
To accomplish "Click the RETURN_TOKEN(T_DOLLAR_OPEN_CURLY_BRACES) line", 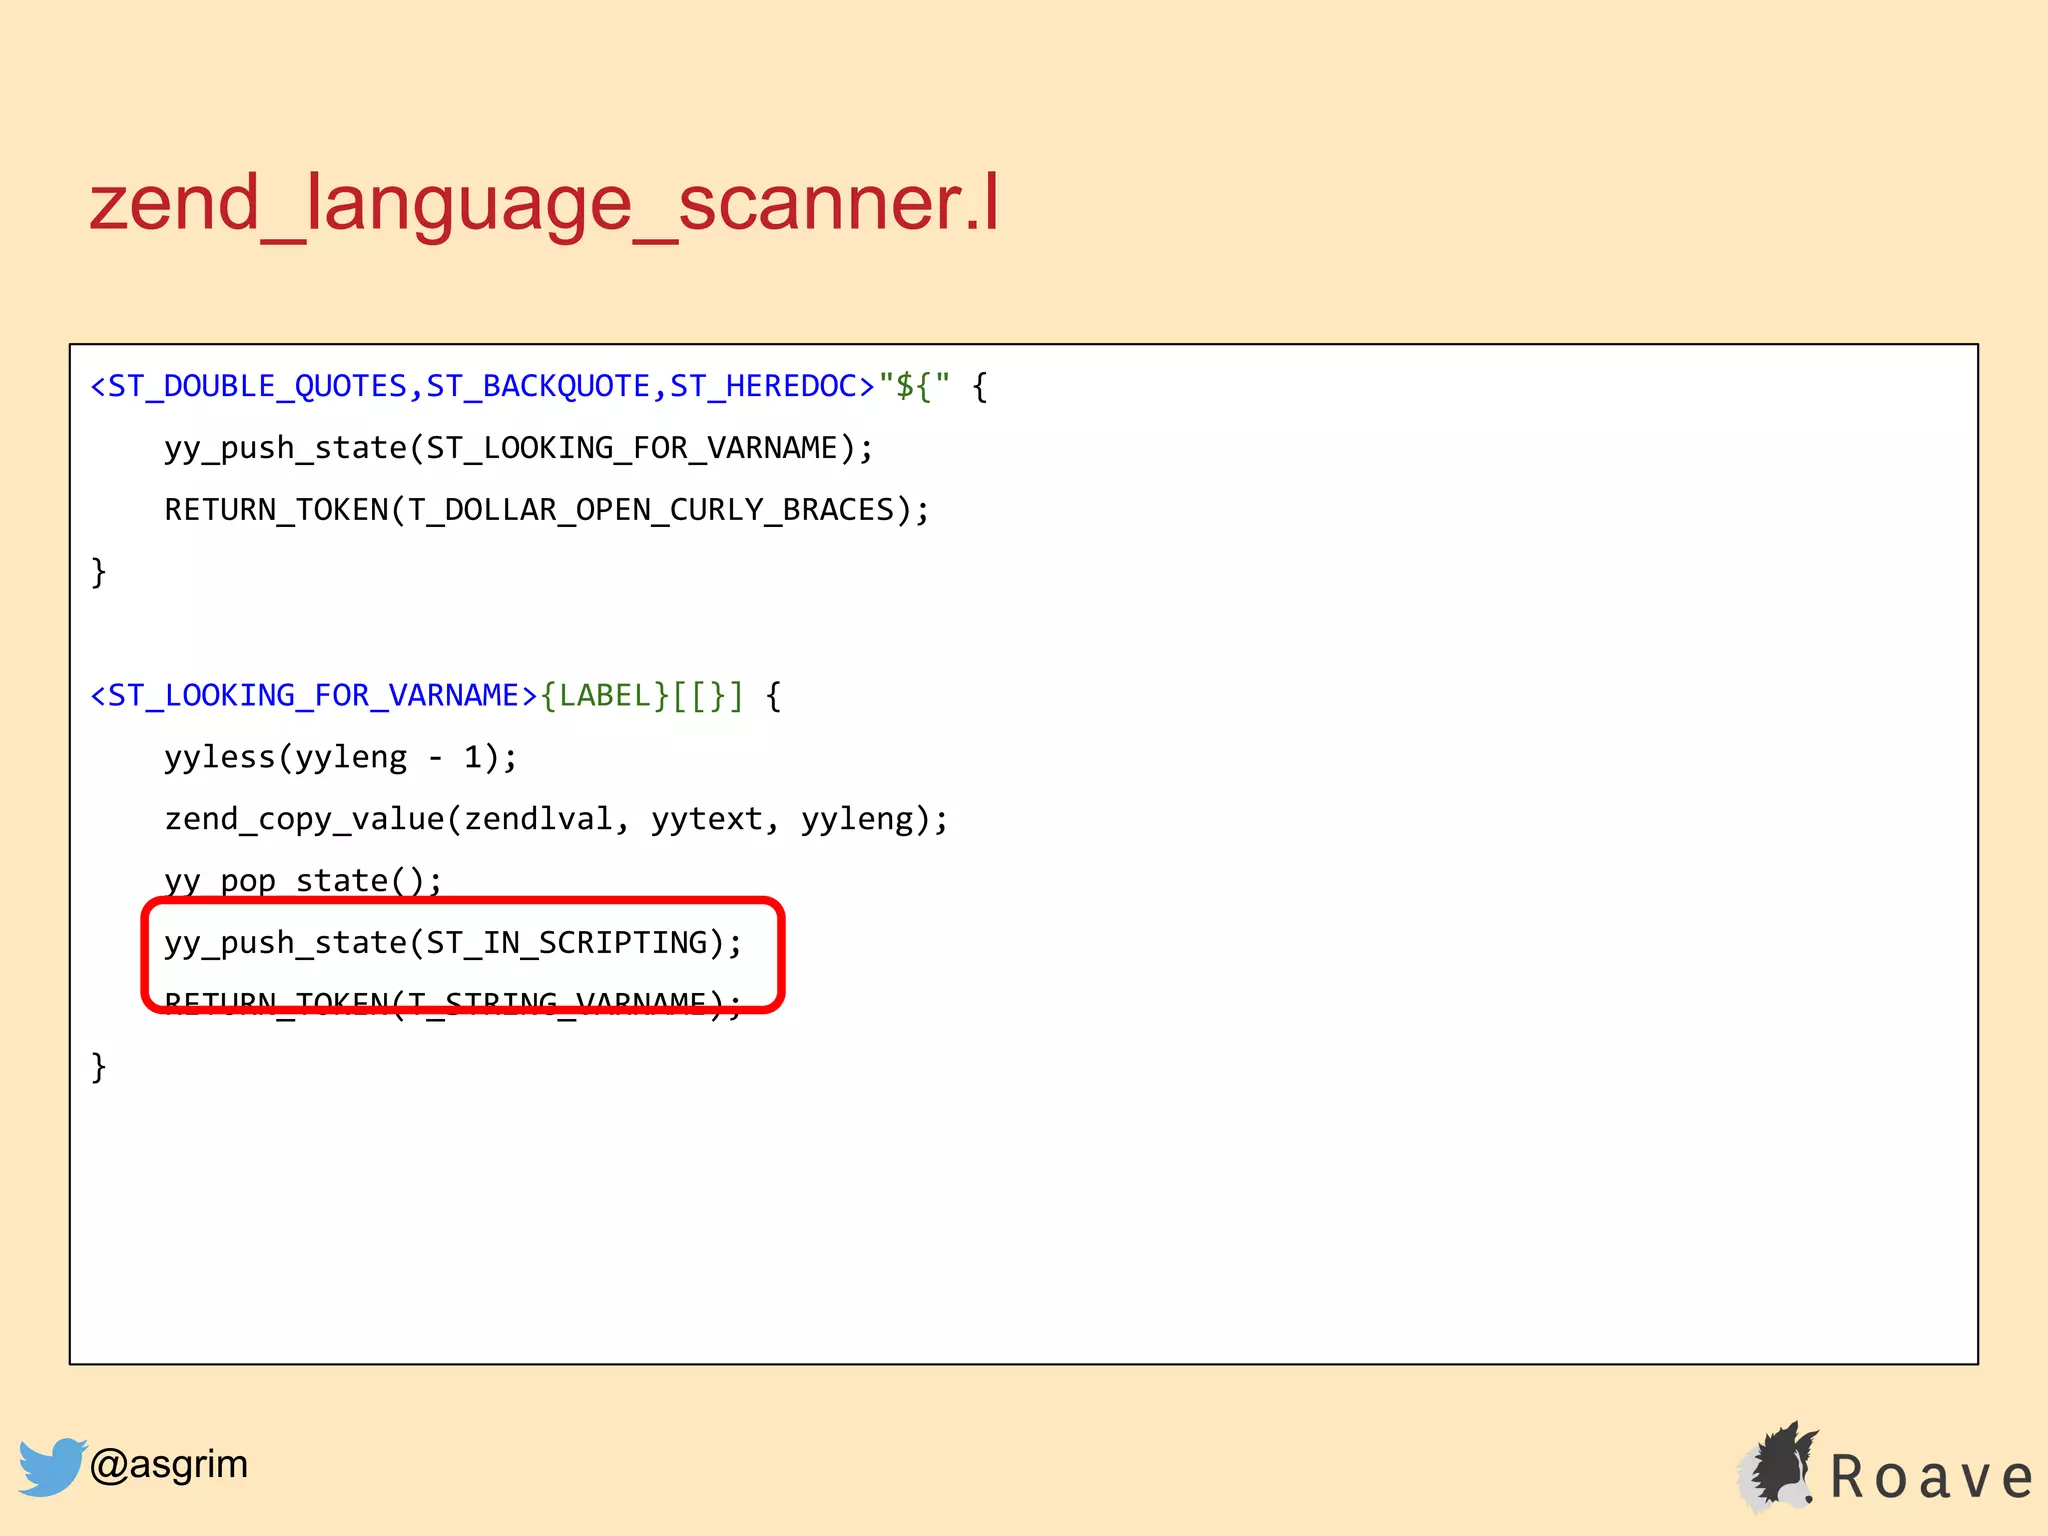I will click(547, 510).
